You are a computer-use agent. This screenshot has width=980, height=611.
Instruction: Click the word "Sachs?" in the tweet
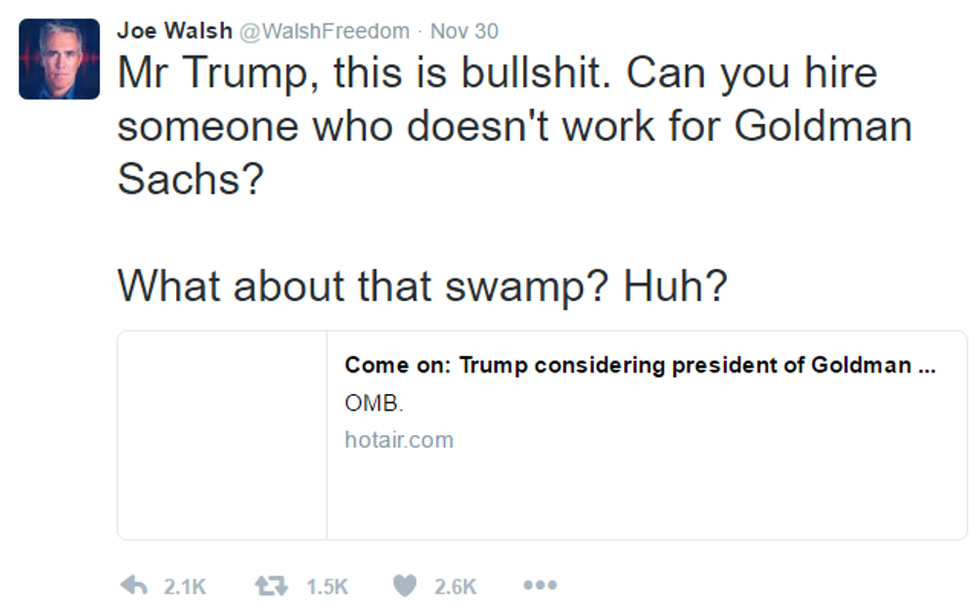[x=190, y=179]
